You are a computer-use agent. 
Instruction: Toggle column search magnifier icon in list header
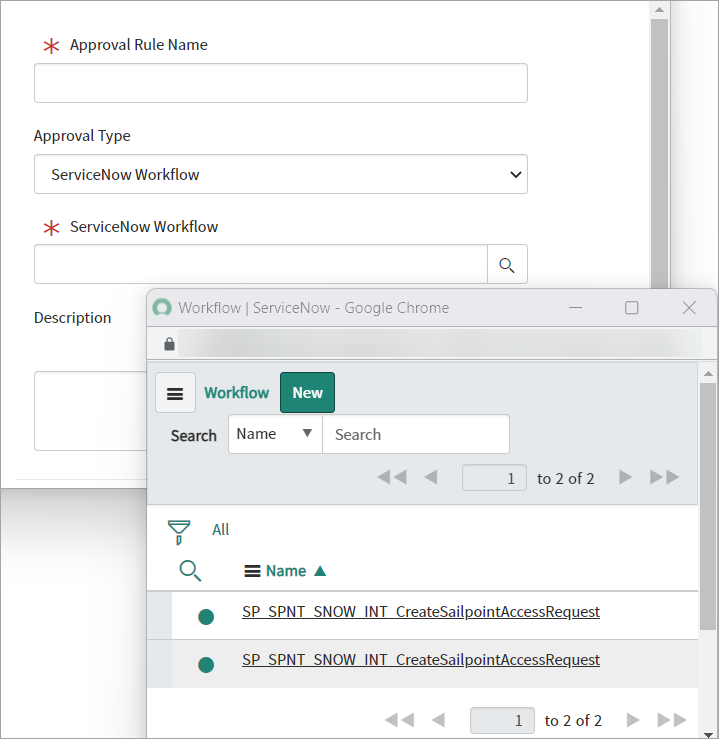tap(190, 571)
